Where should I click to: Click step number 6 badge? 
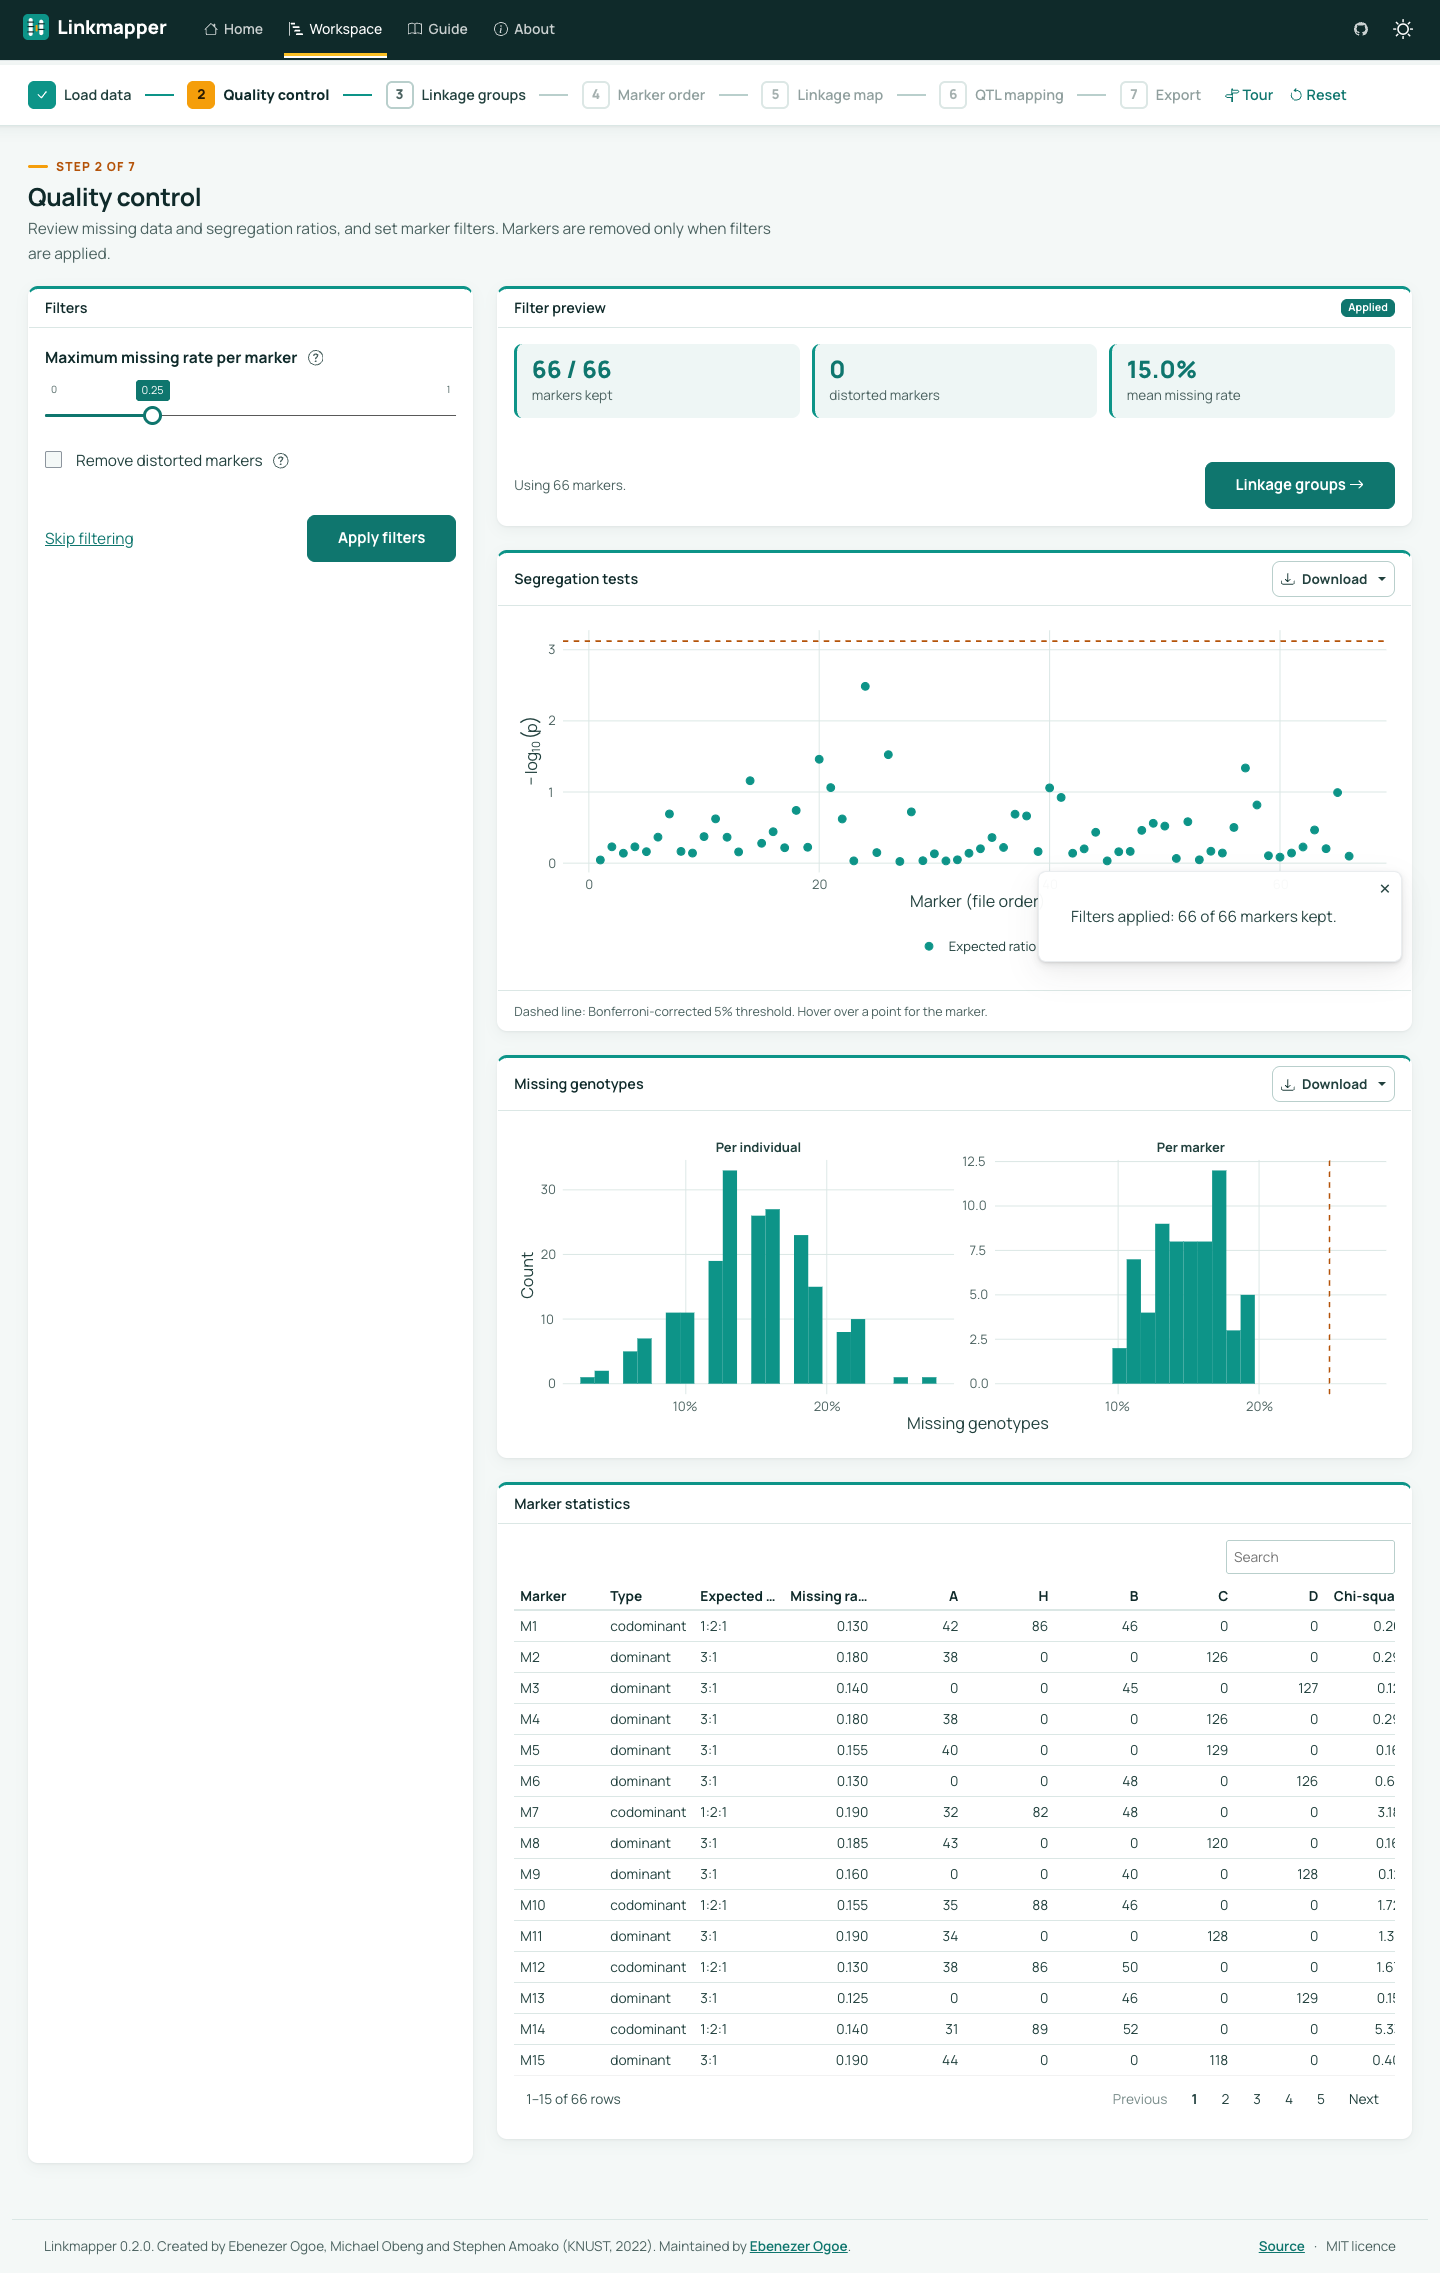pos(953,95)
